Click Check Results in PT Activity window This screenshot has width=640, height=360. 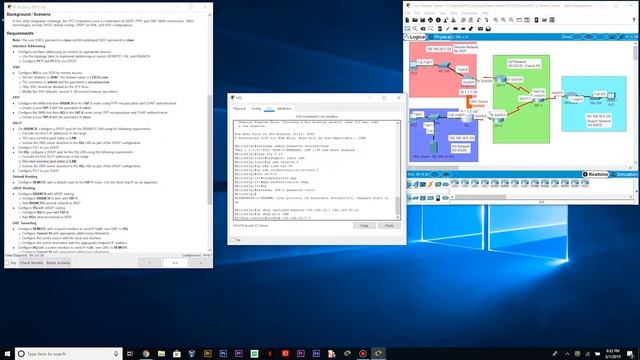(x=31, y=263)
